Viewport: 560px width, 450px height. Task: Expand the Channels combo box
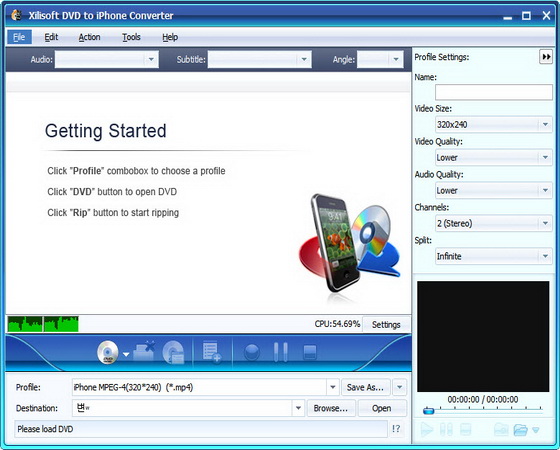pos(545,224)
